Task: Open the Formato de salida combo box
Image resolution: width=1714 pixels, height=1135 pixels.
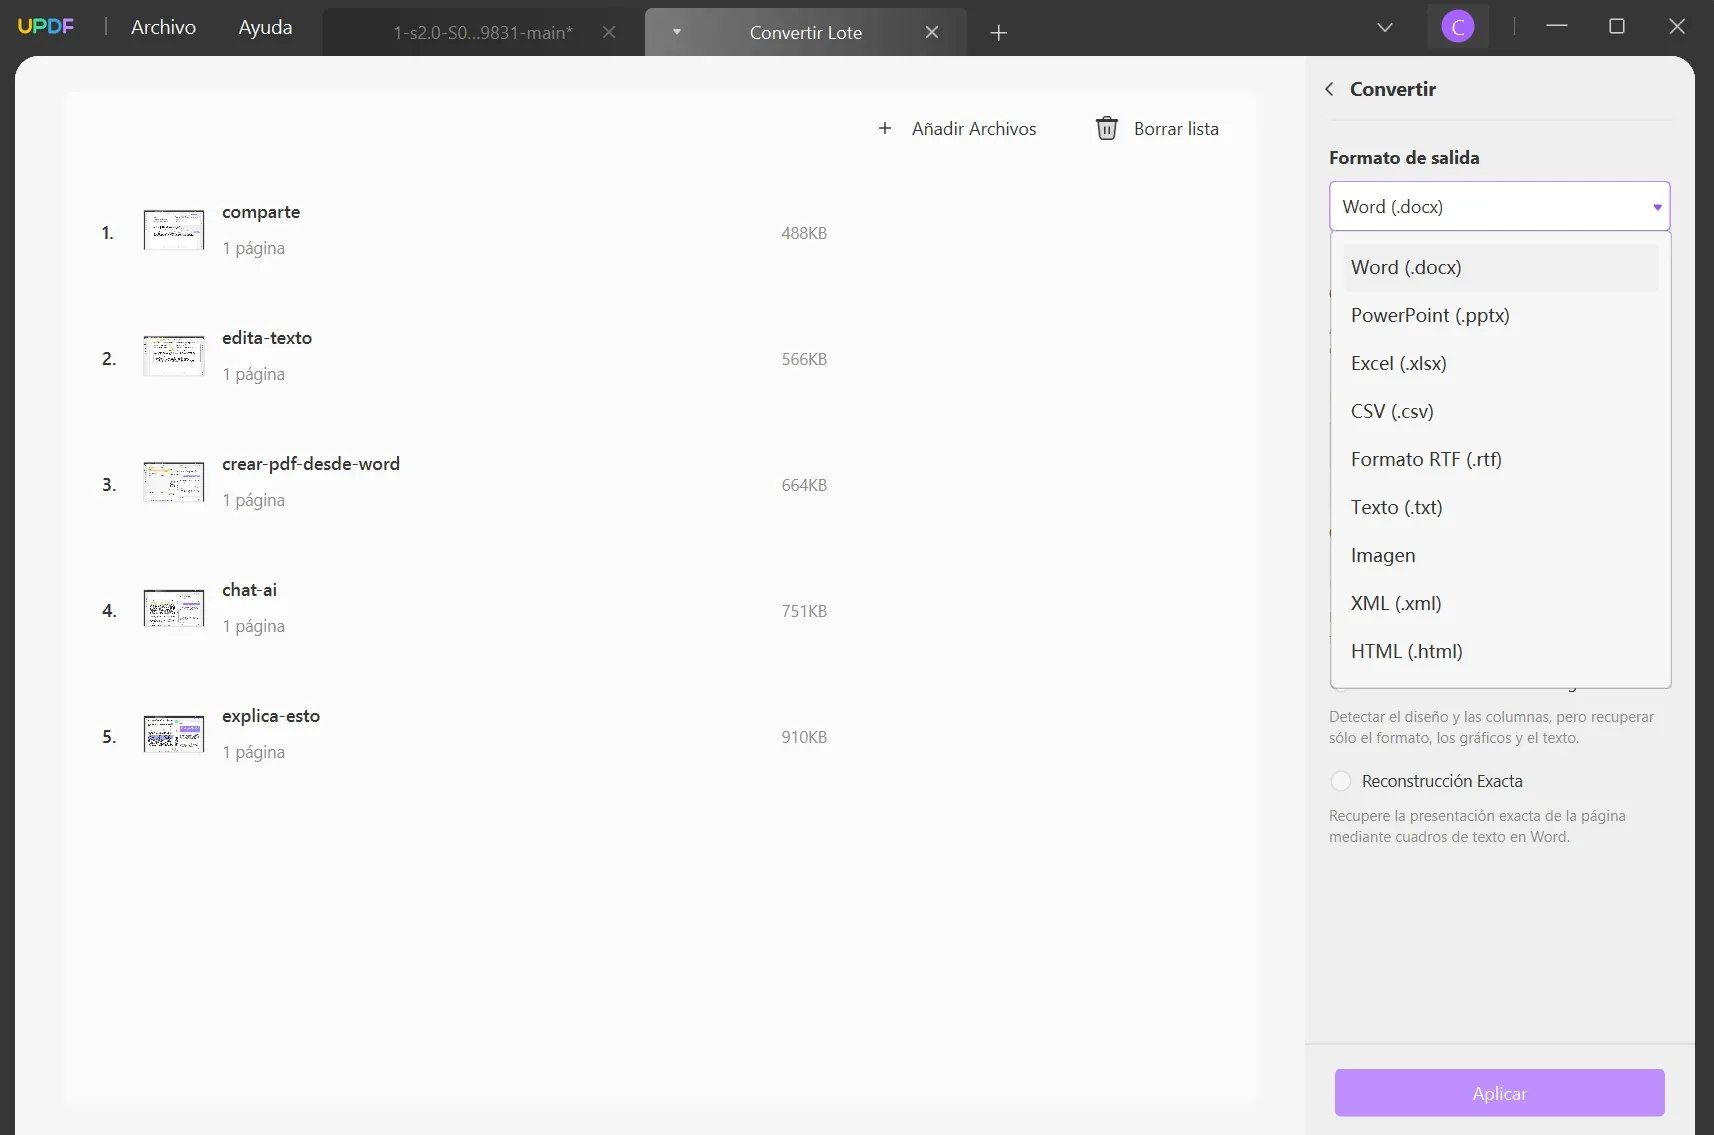Action: (1499, 206)
